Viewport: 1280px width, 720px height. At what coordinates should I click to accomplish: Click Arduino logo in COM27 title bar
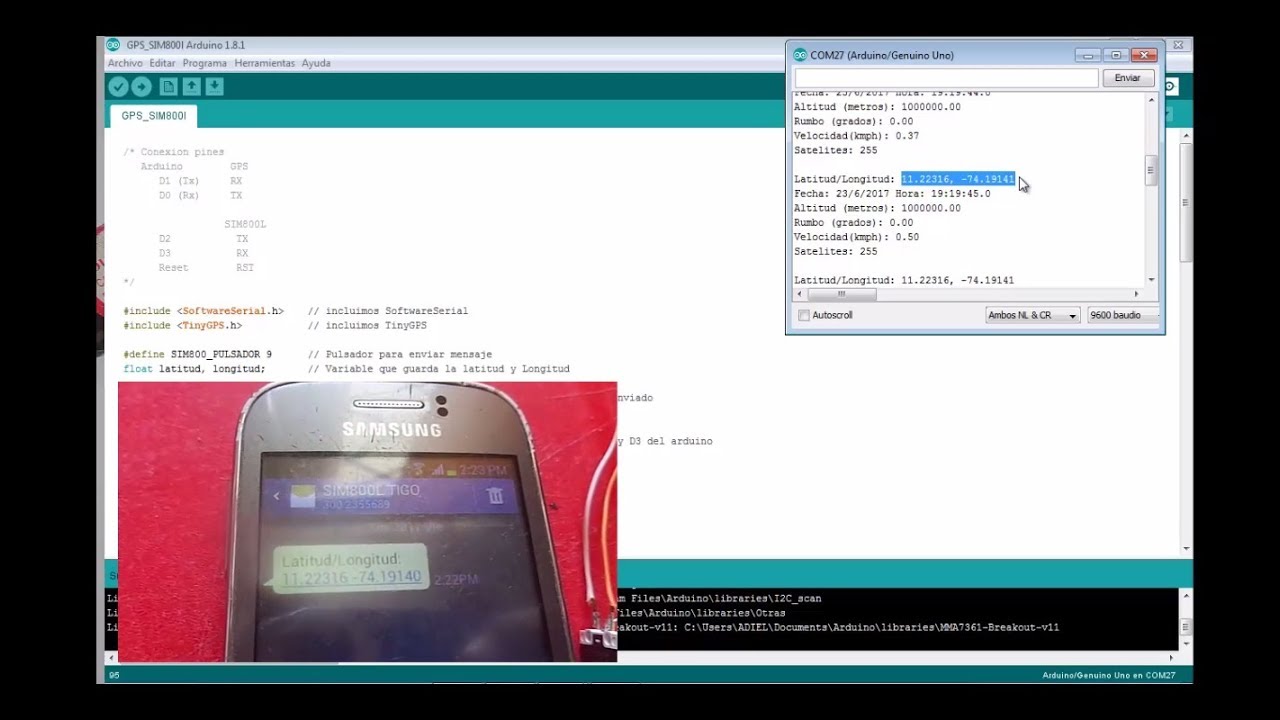(800, 55)
